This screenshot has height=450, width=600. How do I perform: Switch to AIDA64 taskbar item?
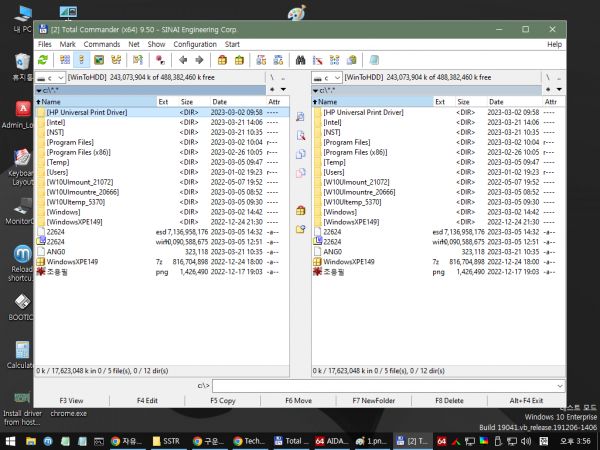[x=331, y=441]
